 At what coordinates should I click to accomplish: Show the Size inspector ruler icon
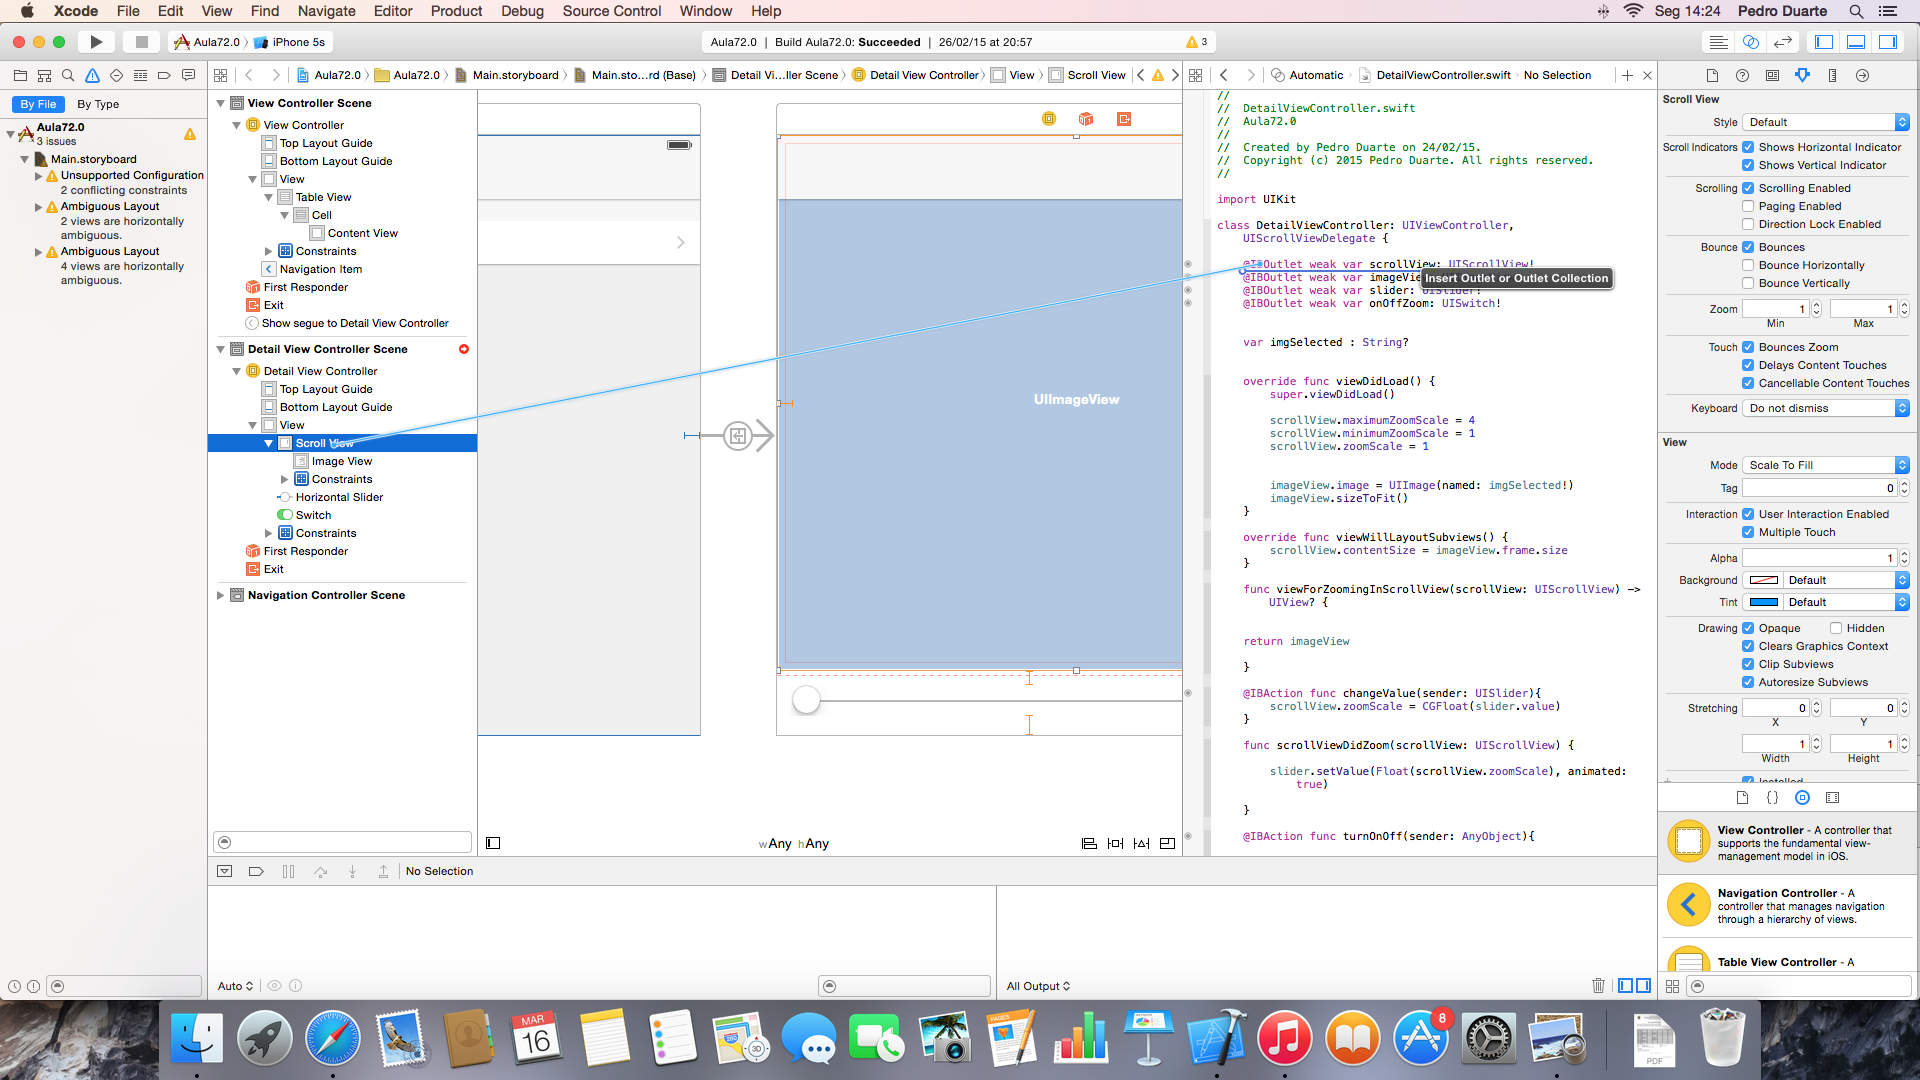(1832, 75)
